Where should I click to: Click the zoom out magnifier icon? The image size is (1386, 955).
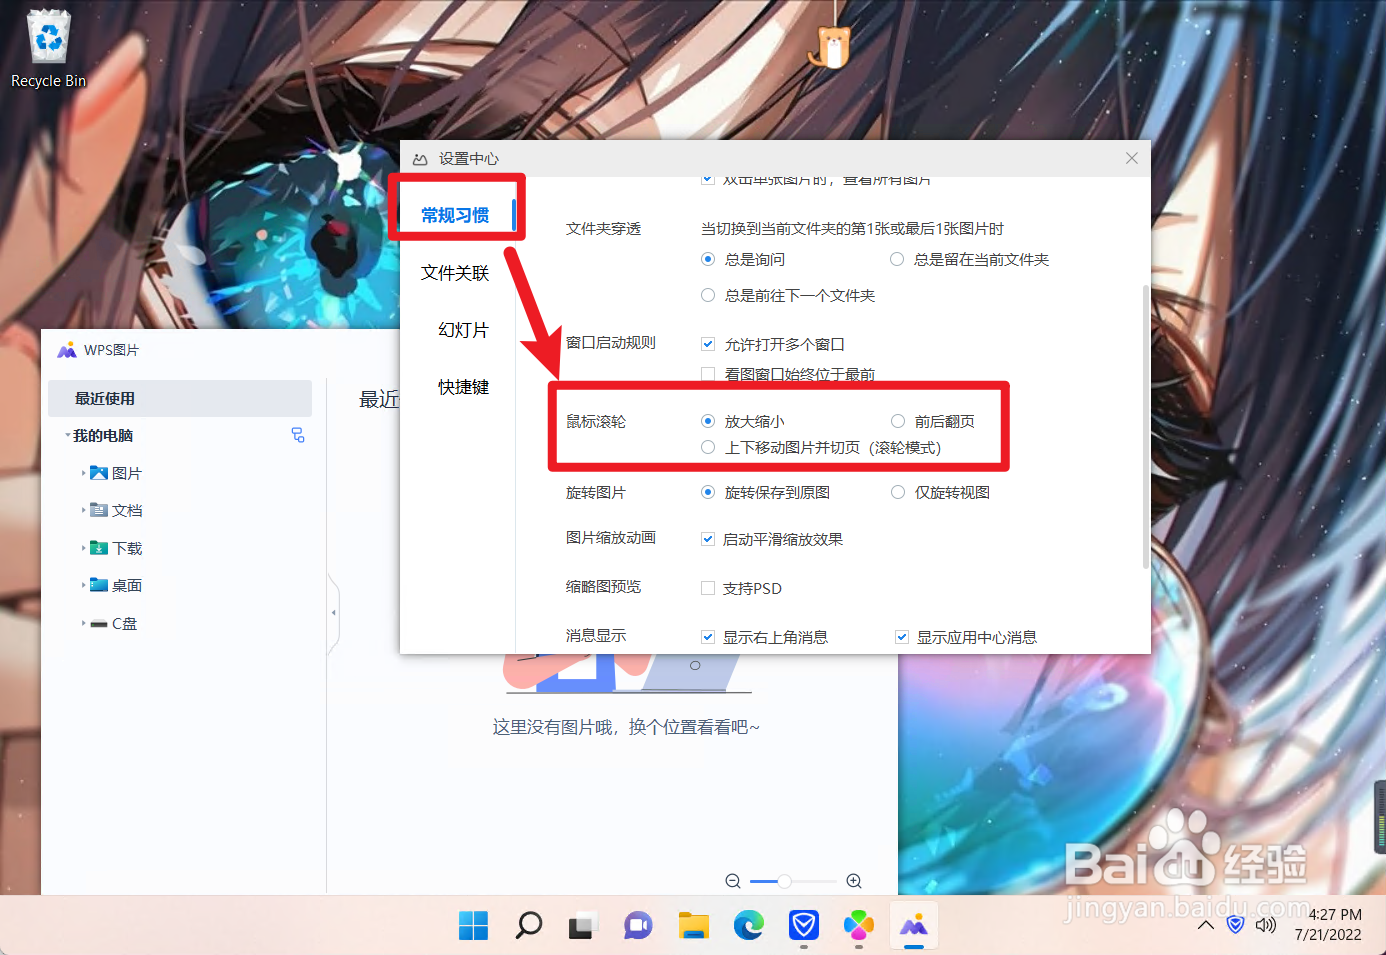(x=733, y=881)
